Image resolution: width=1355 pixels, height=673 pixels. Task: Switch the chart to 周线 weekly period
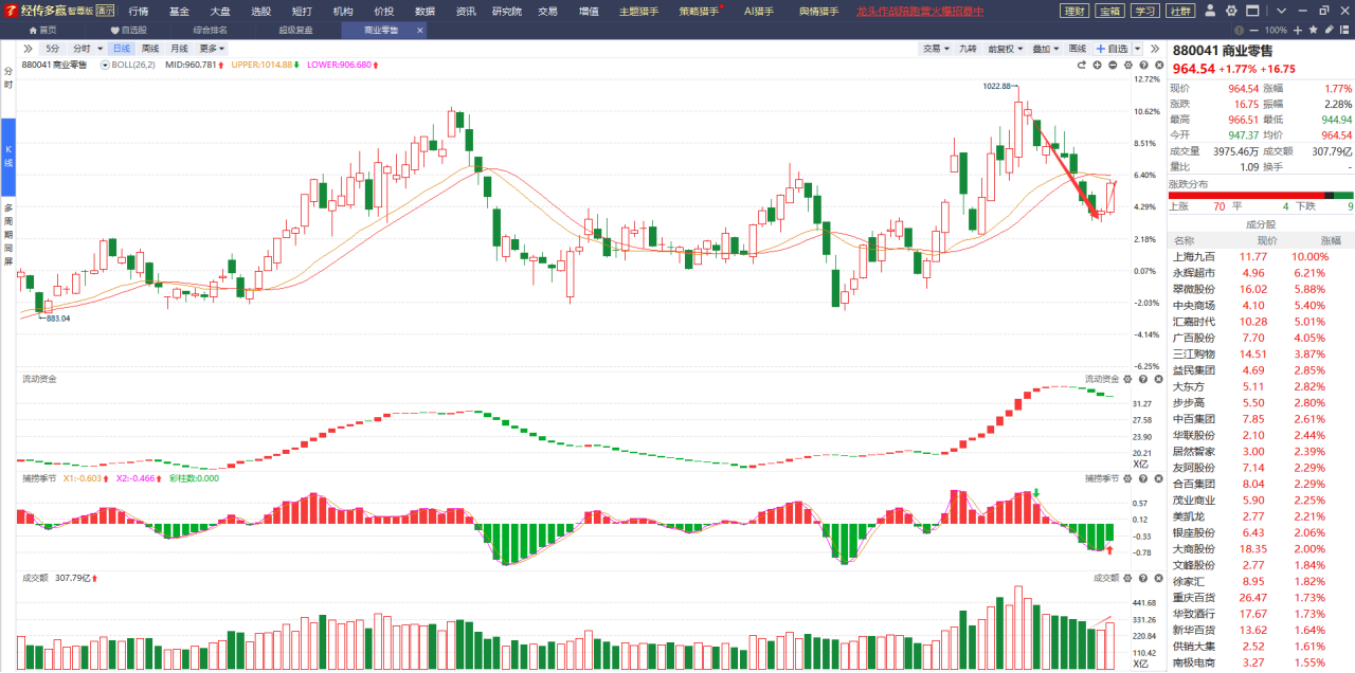tap(150, 48)
